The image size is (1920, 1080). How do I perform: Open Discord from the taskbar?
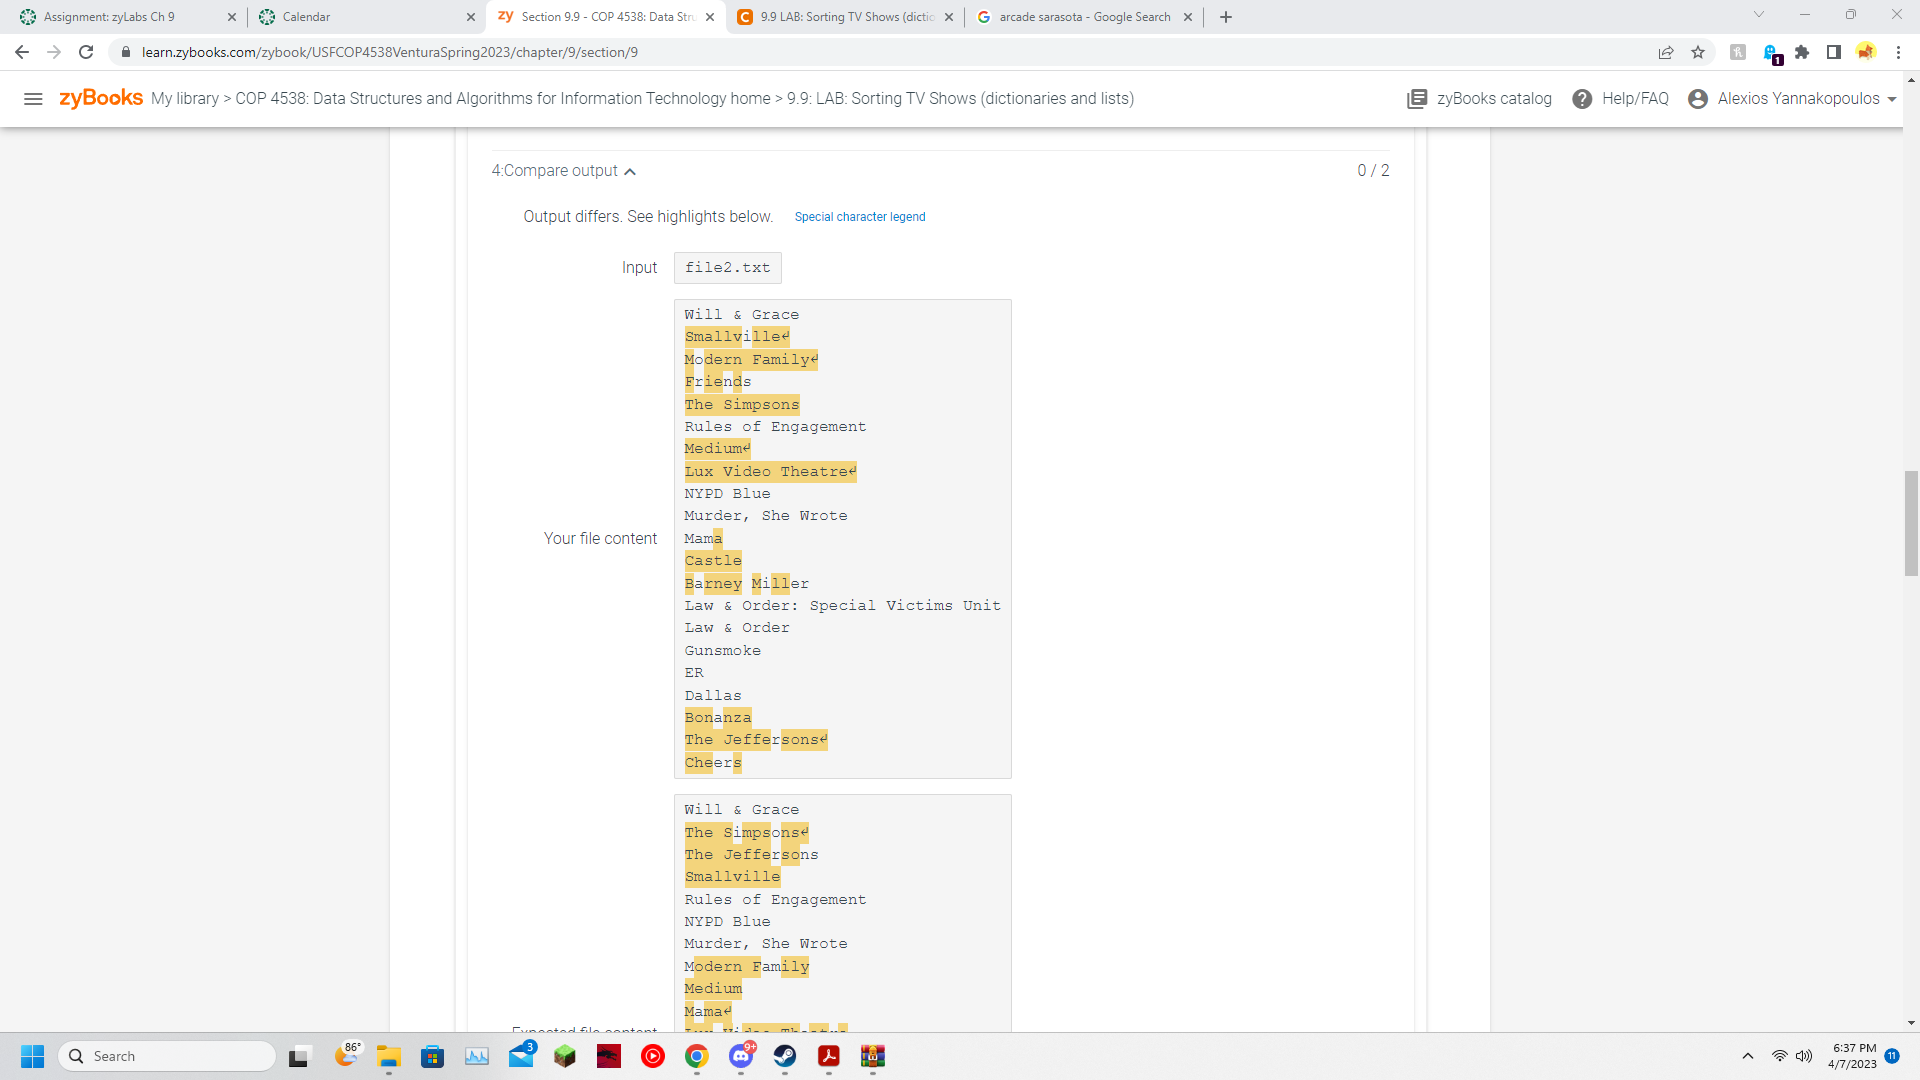[x=741, y=1056]
